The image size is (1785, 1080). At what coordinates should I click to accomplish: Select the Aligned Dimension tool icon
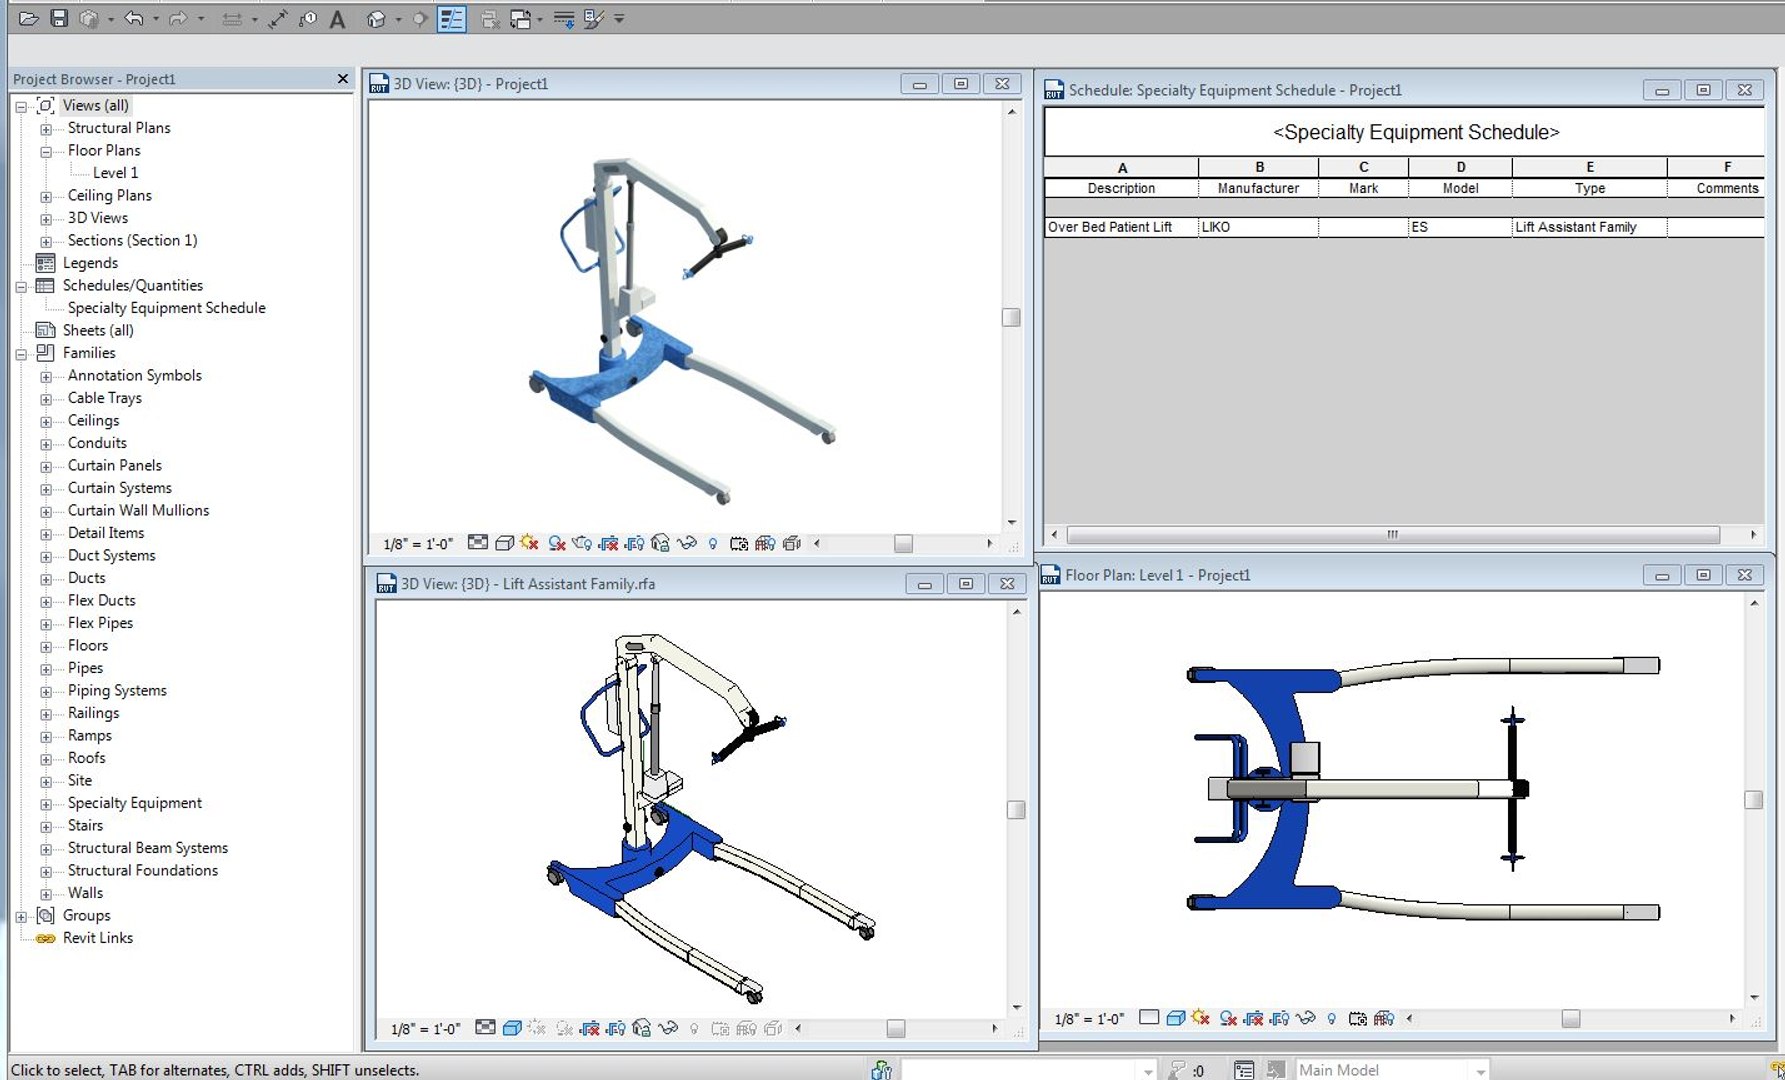point(278,18)
